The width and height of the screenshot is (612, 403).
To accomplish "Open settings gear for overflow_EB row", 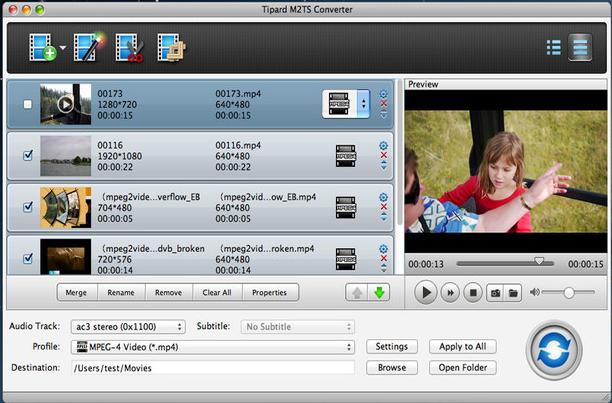I will tap(384, 197).
